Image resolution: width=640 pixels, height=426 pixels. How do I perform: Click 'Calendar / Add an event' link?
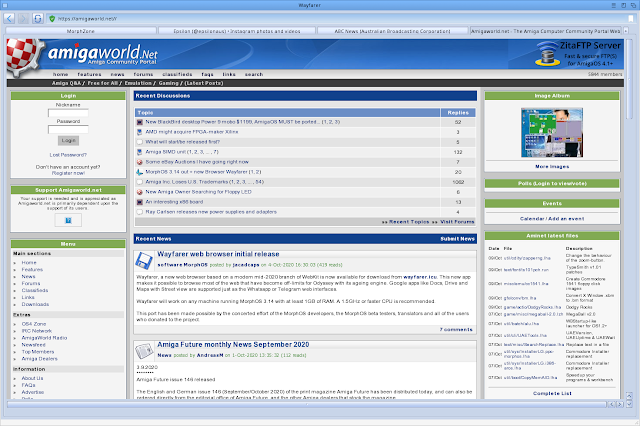tap(552, 219)
